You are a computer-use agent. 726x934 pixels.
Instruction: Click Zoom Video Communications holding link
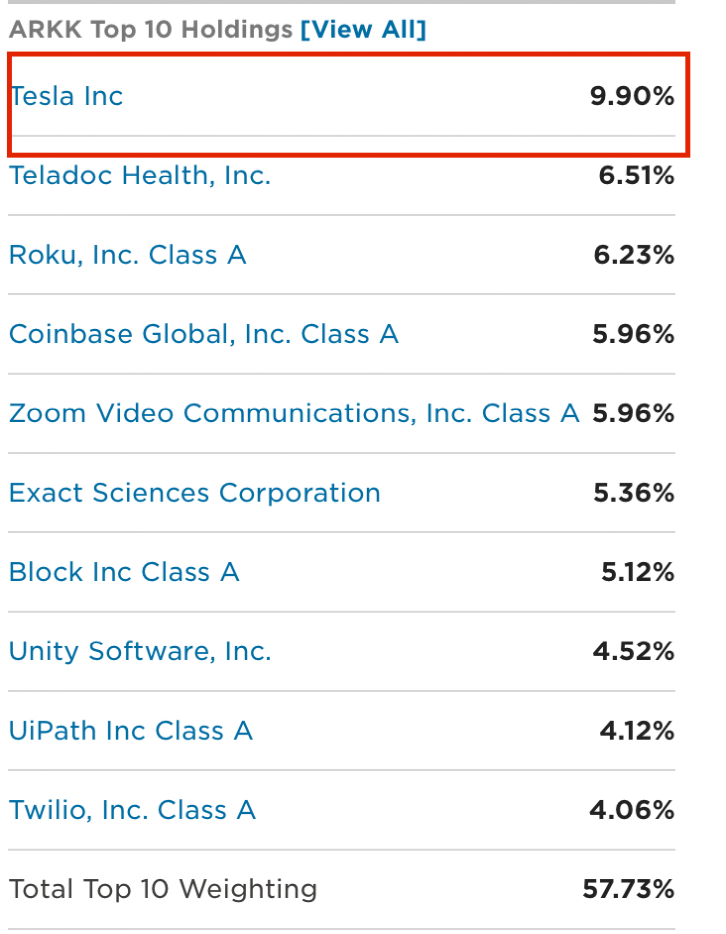(294, 413)
